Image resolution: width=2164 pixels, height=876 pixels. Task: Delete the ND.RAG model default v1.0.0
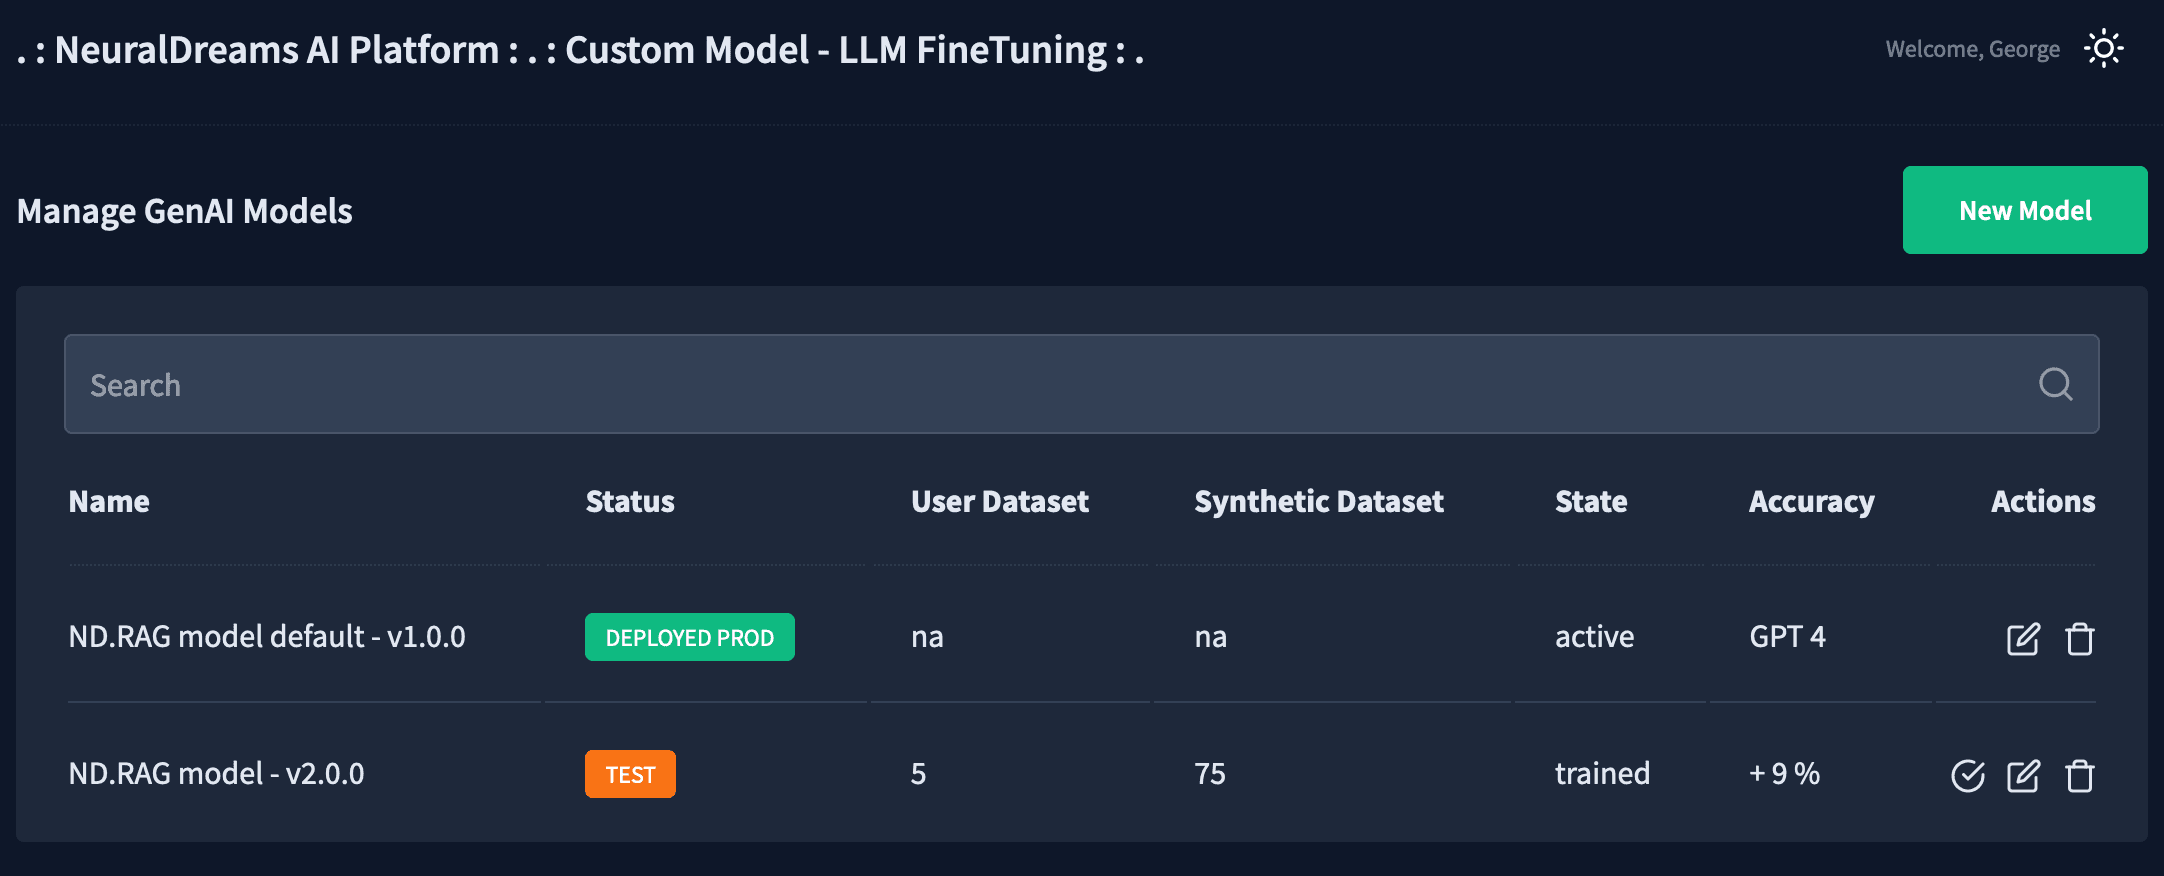coord(2080,639)
